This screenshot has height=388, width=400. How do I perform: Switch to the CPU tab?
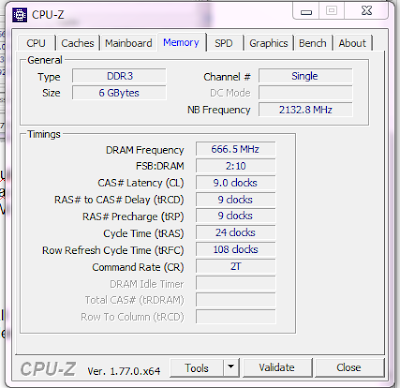tap(36, 43)
